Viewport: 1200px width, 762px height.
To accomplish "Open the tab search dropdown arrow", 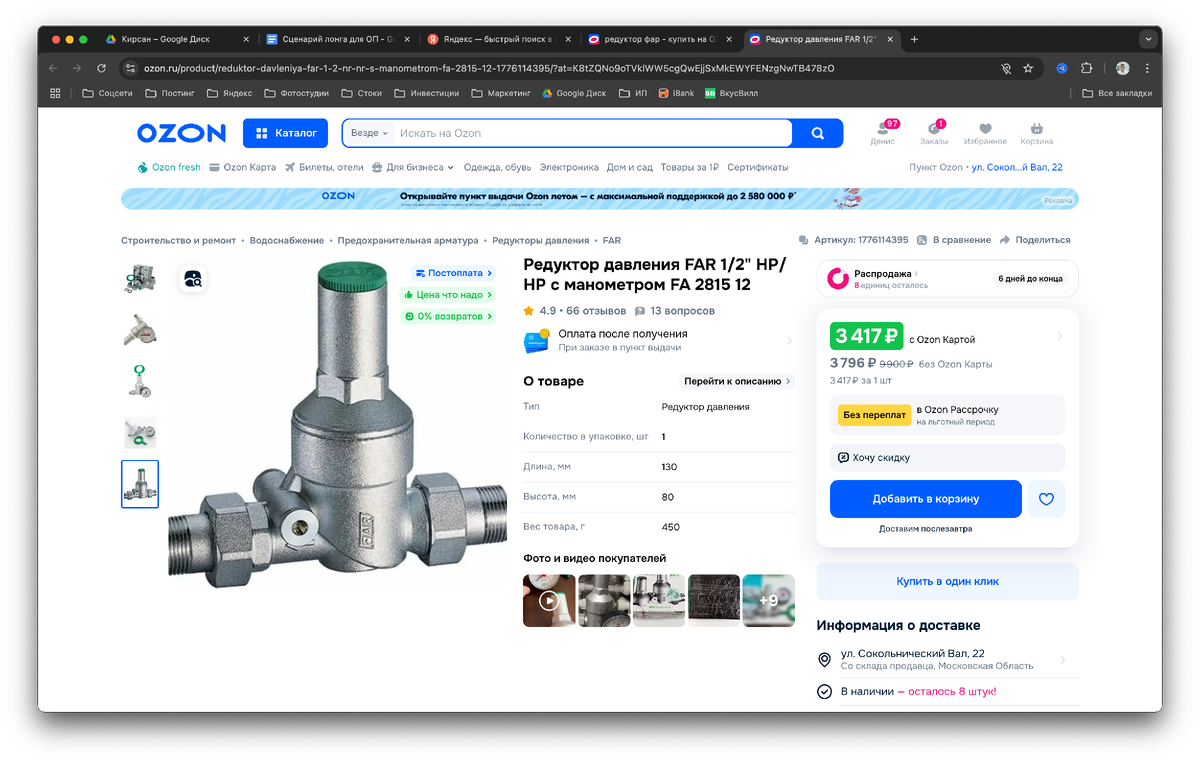I will (x=1149, y=39).
